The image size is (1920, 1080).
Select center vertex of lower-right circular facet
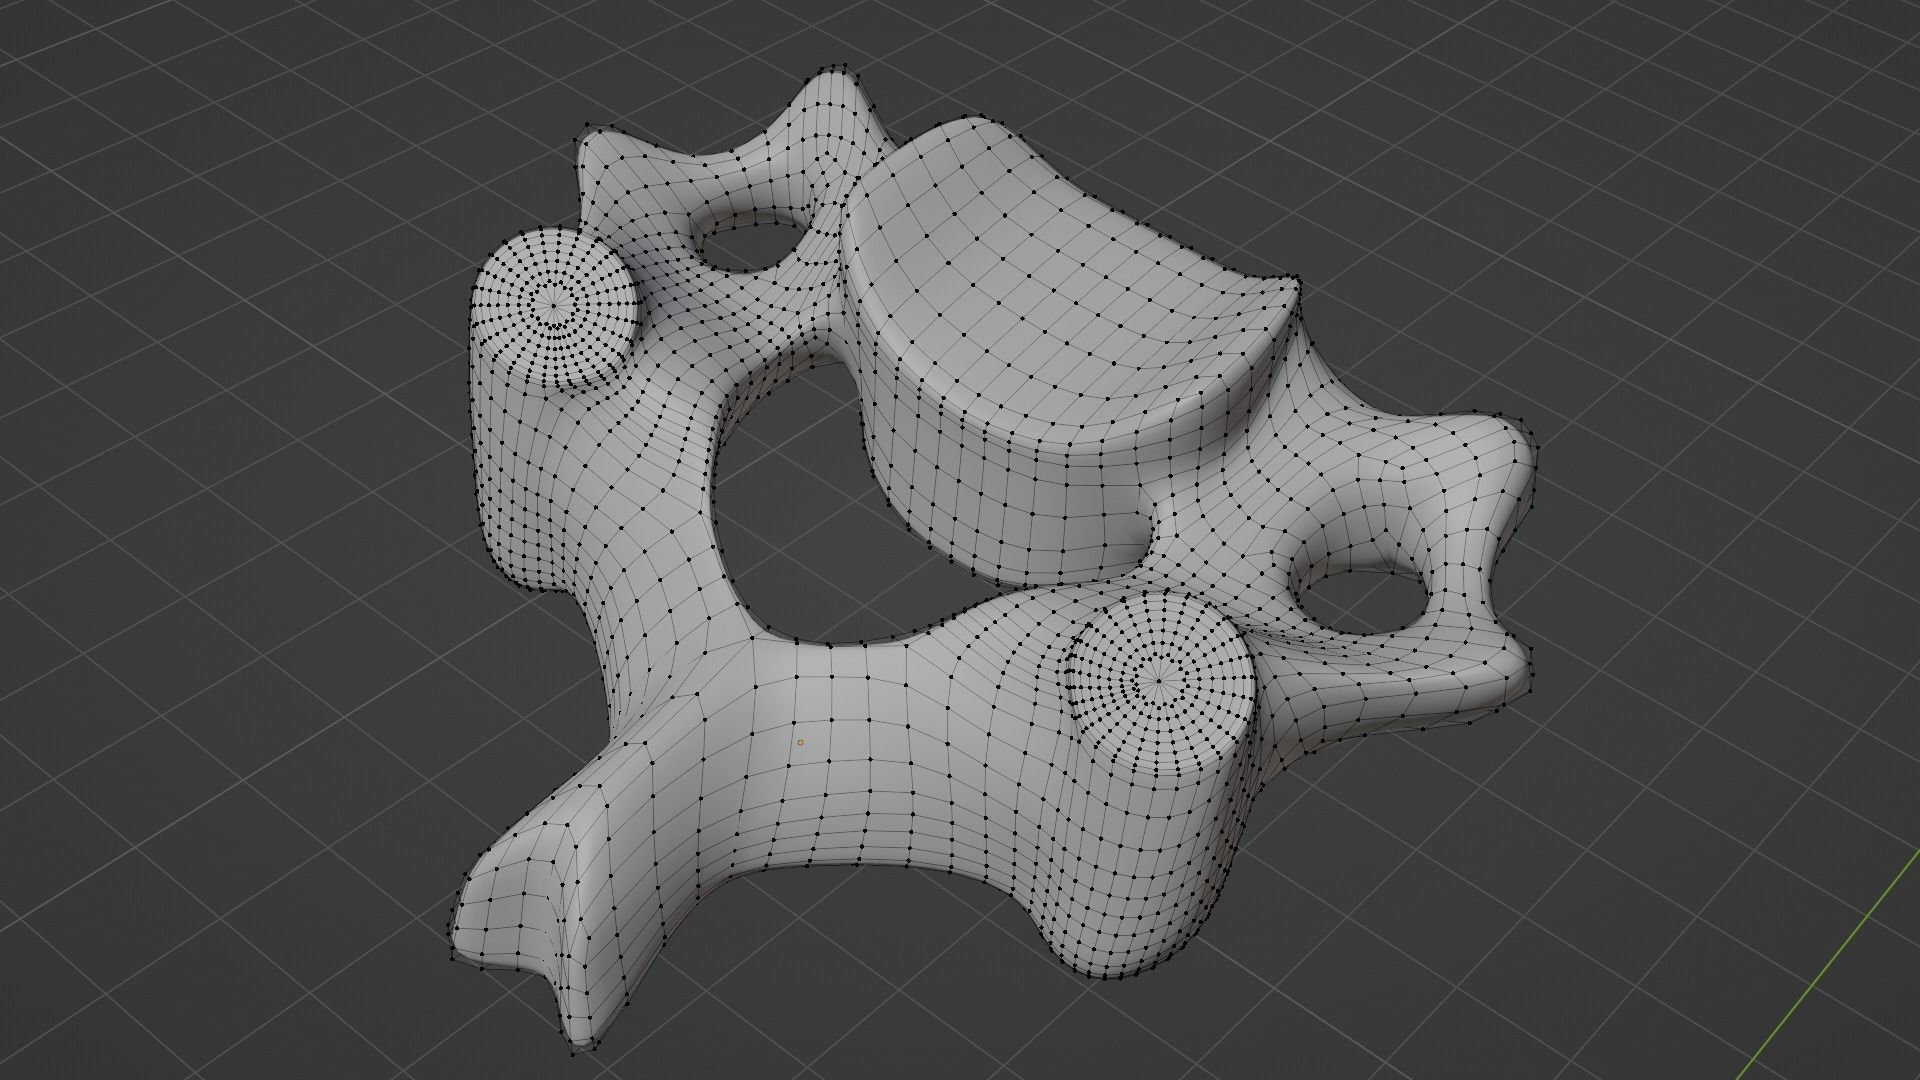coord(1157,683)
